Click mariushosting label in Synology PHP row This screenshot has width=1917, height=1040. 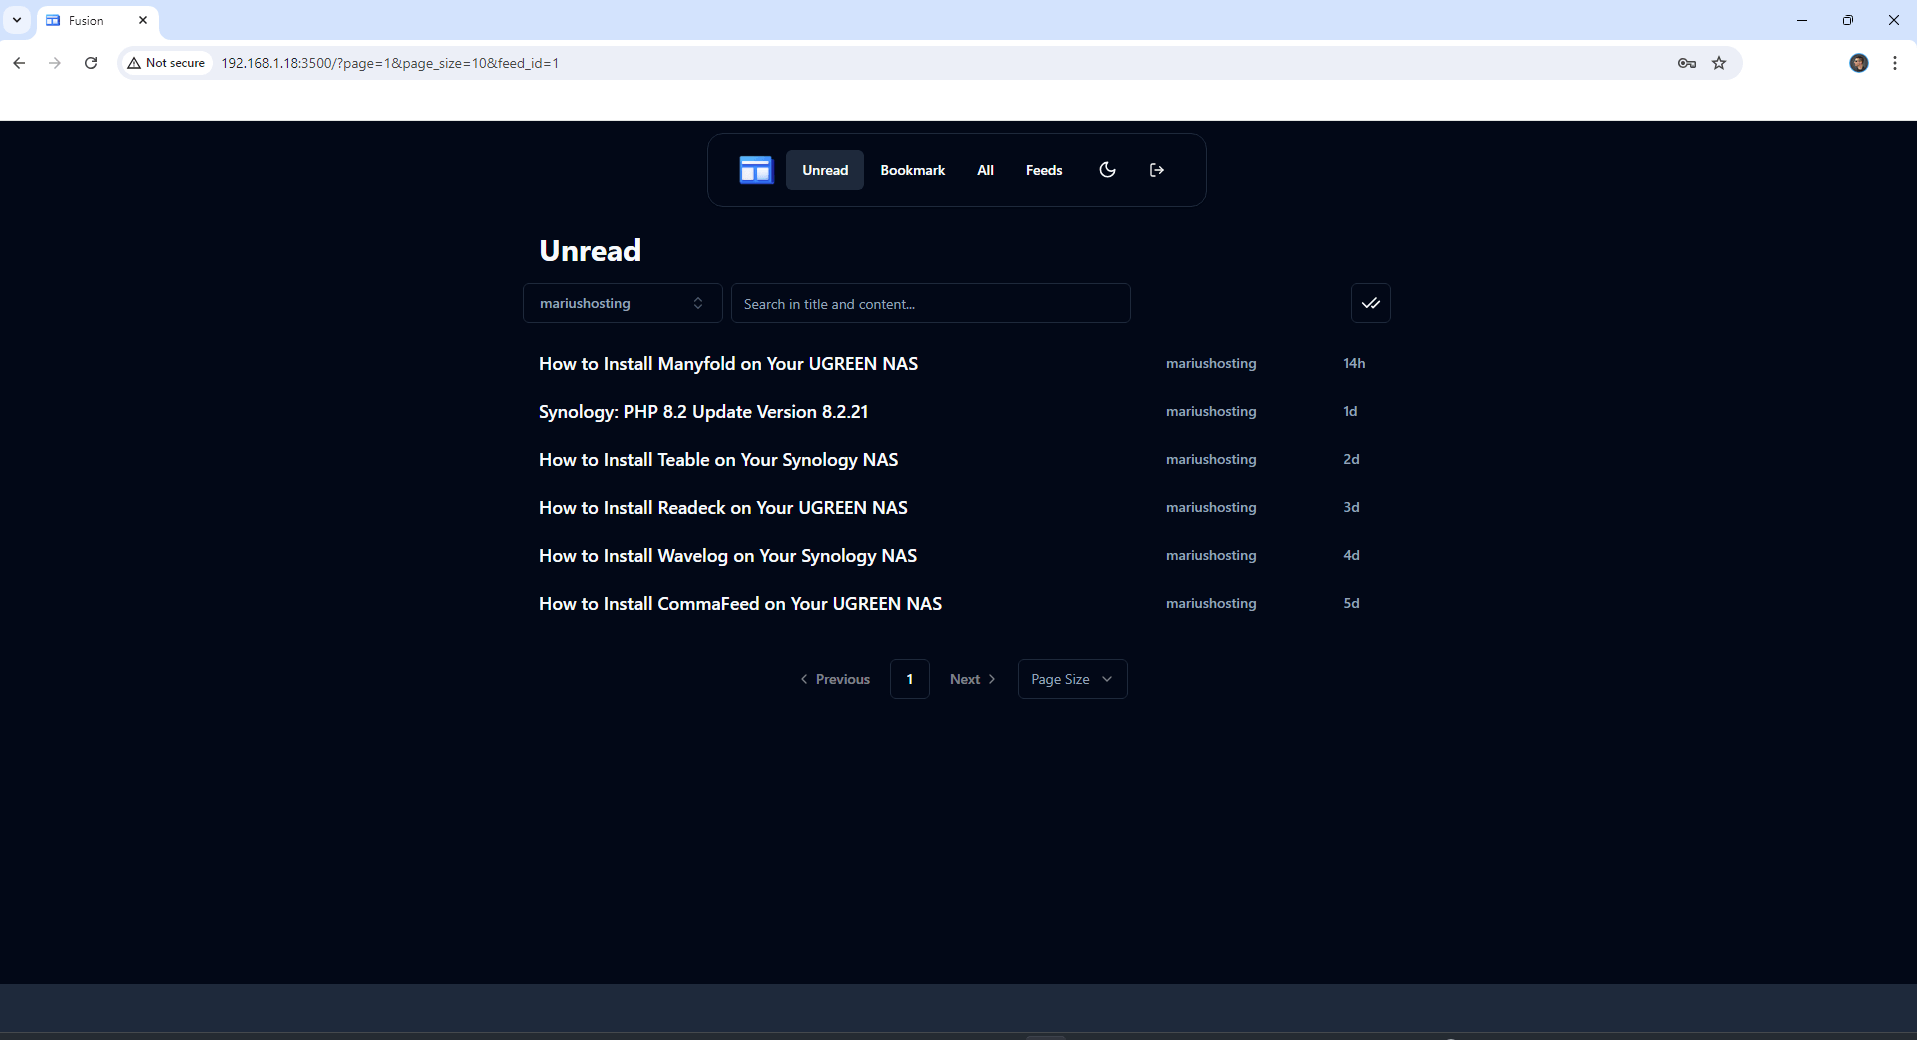1211,411
